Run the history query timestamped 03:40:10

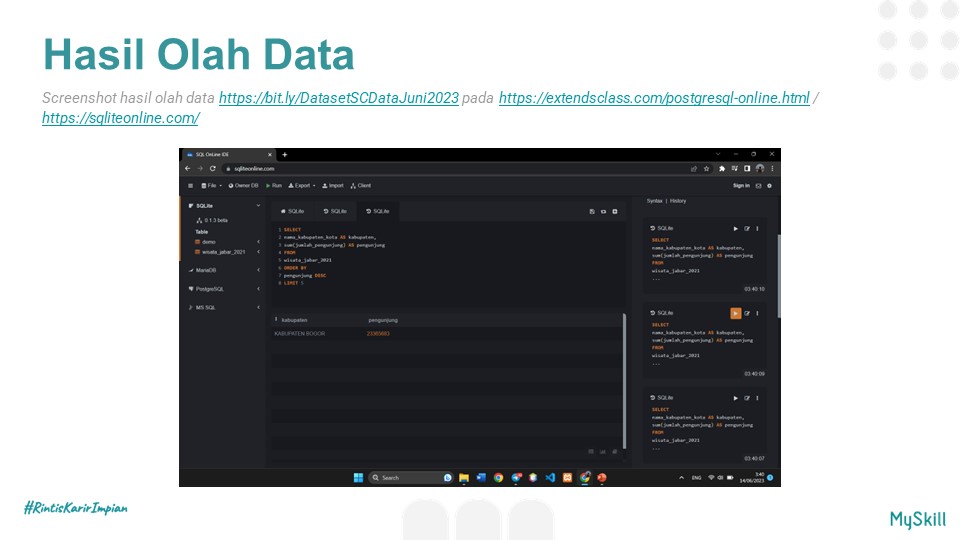[x=736, y=228]
